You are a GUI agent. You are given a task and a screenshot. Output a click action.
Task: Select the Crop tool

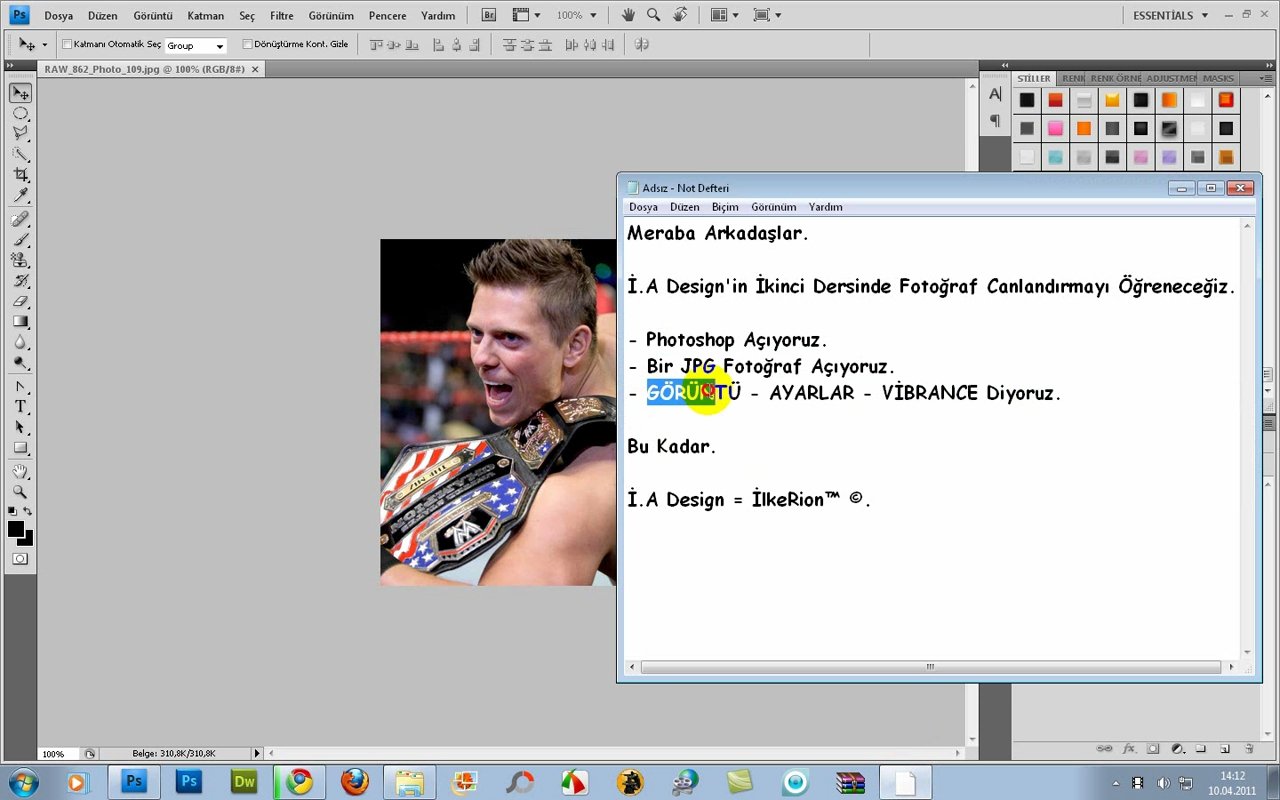tap(20, 175)
